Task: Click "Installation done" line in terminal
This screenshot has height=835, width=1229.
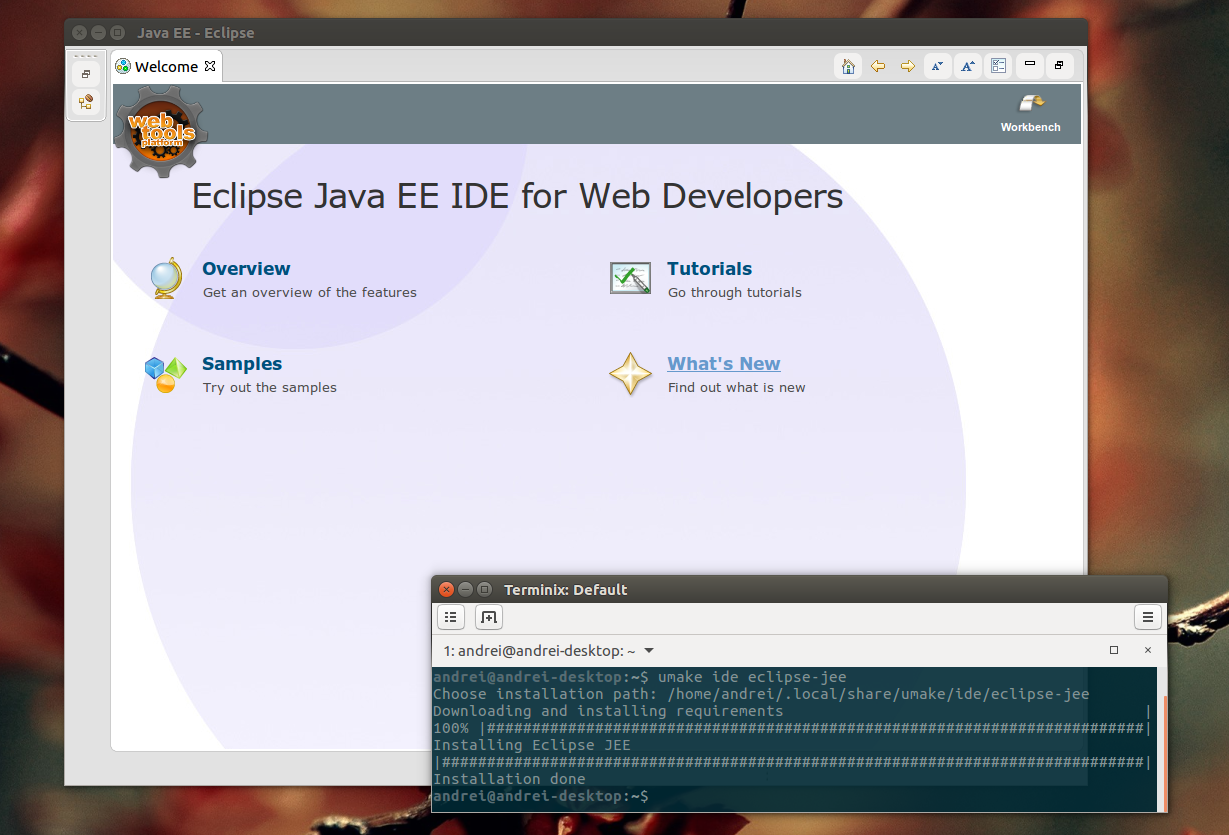Action: coord(509,779)
